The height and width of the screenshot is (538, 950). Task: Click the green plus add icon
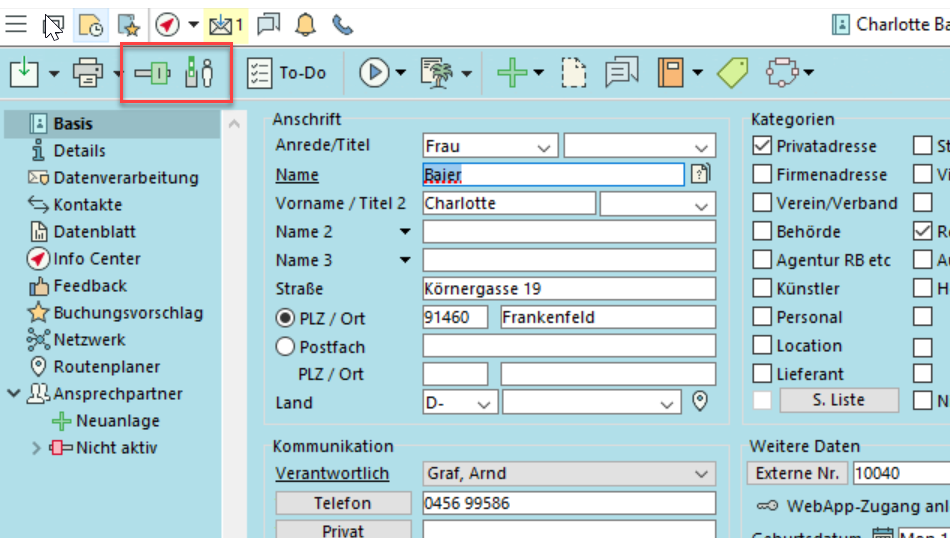click(512, 73)
